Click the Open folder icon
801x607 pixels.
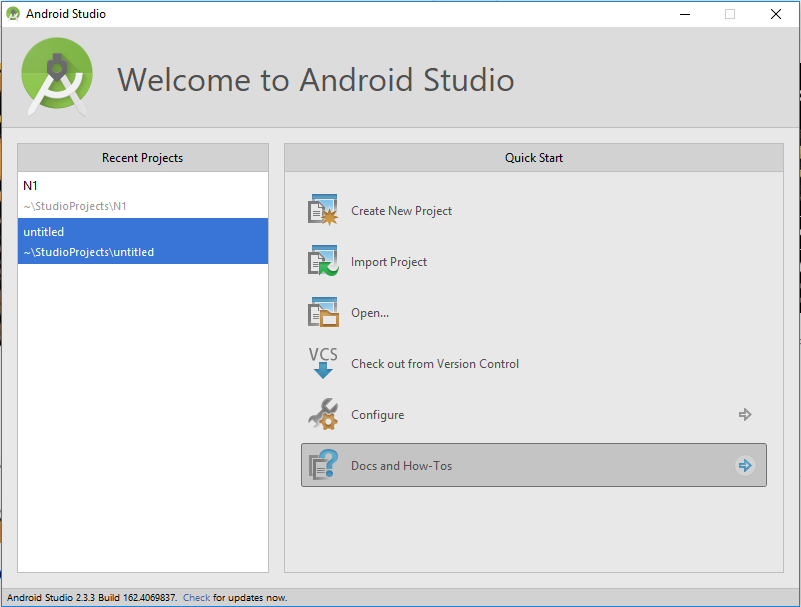(x=323, y=312)
